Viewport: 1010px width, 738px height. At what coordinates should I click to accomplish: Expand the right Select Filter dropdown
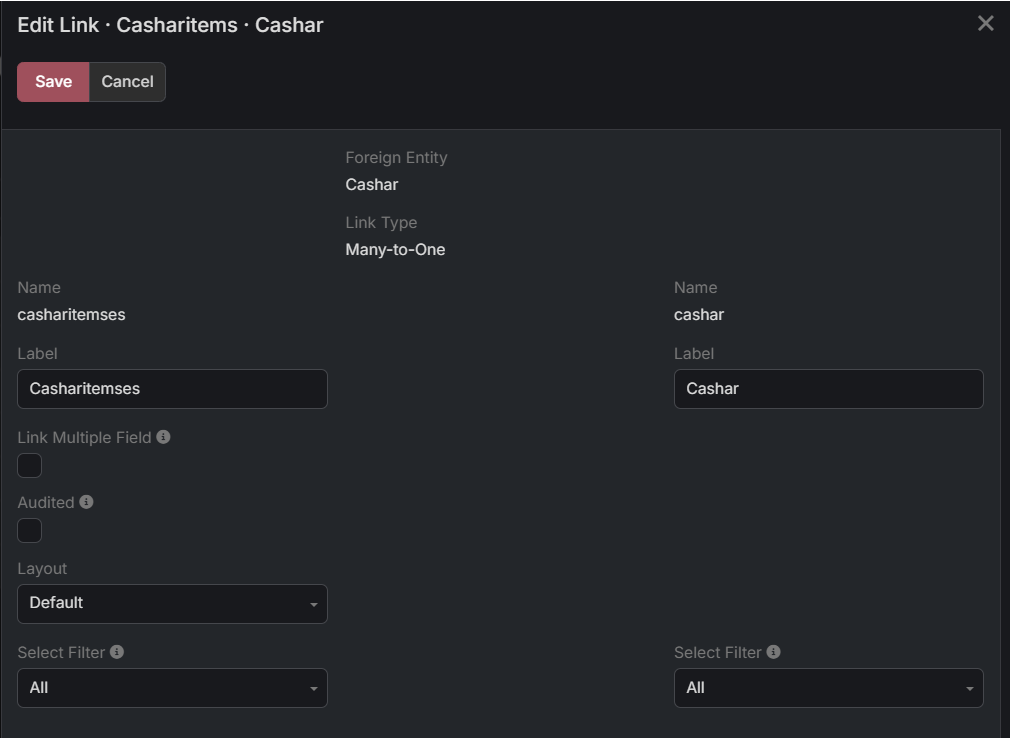pyautogui.click(x=828, y=688)
